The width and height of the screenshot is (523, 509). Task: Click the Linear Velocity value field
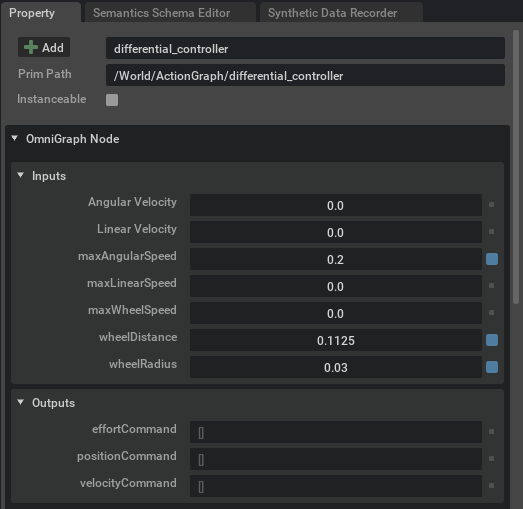(x=336, y=232)
